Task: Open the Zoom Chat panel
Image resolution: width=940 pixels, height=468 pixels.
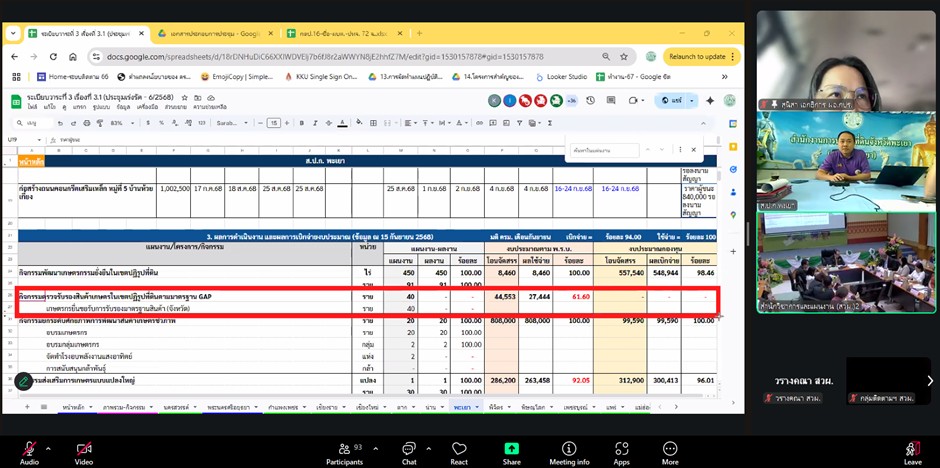Action: [x=408, y=449]
